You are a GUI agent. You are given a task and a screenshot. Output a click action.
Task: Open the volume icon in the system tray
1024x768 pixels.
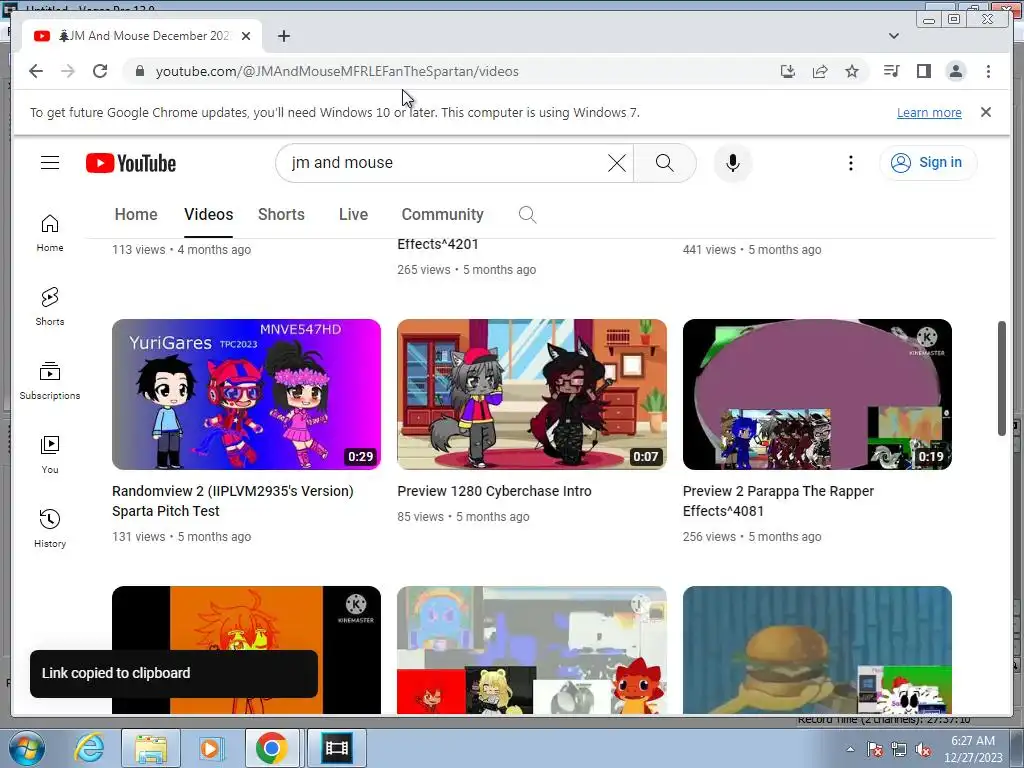tap(923, 750)
